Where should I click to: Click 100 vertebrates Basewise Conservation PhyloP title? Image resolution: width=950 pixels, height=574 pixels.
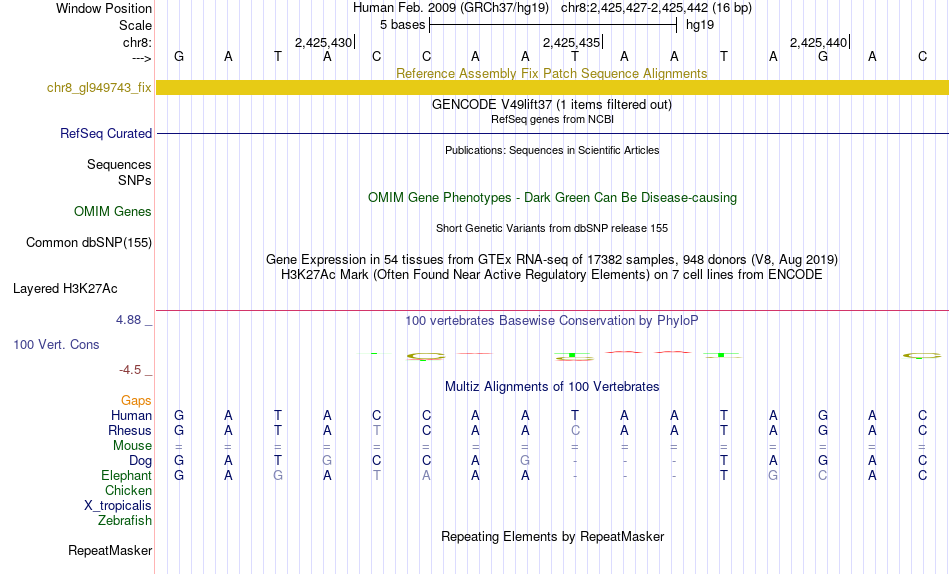pos(552,321)
